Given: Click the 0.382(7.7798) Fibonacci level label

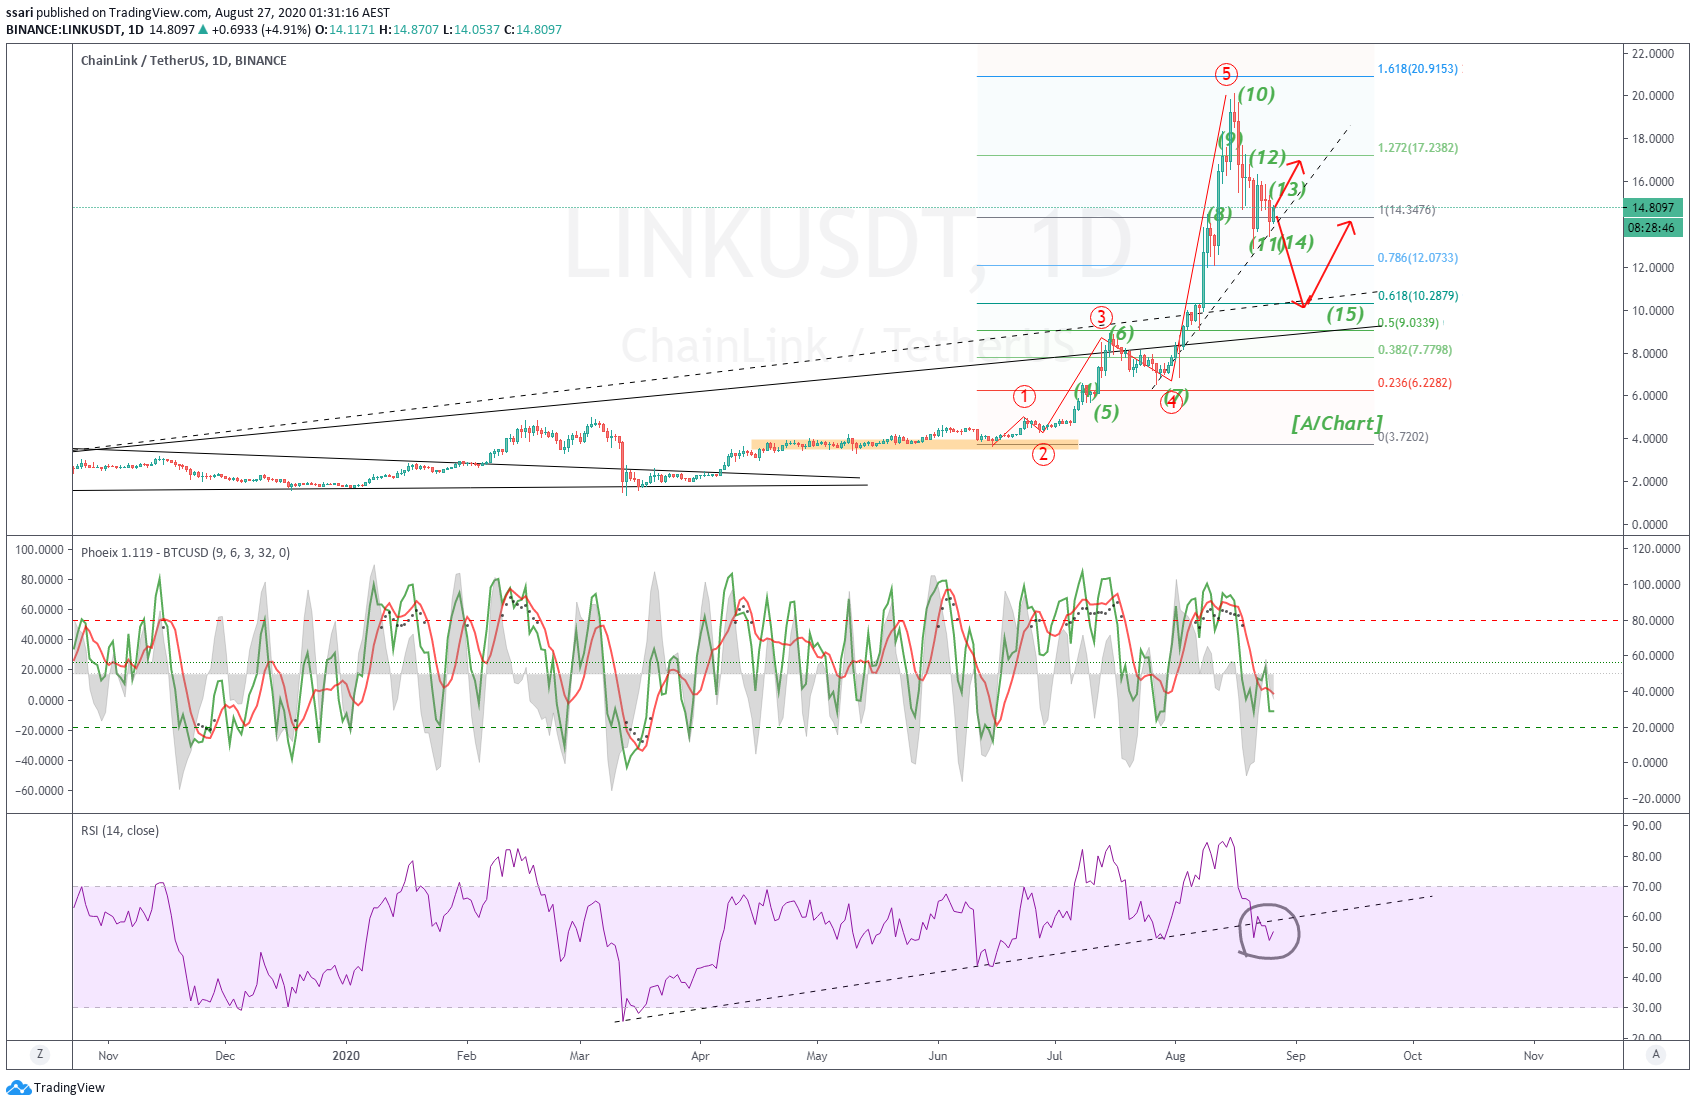Looking at the screenshot, I should tap(1414, 350).
